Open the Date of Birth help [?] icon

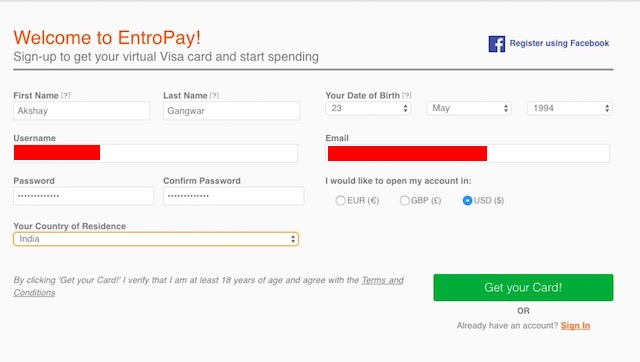point(407,95)
